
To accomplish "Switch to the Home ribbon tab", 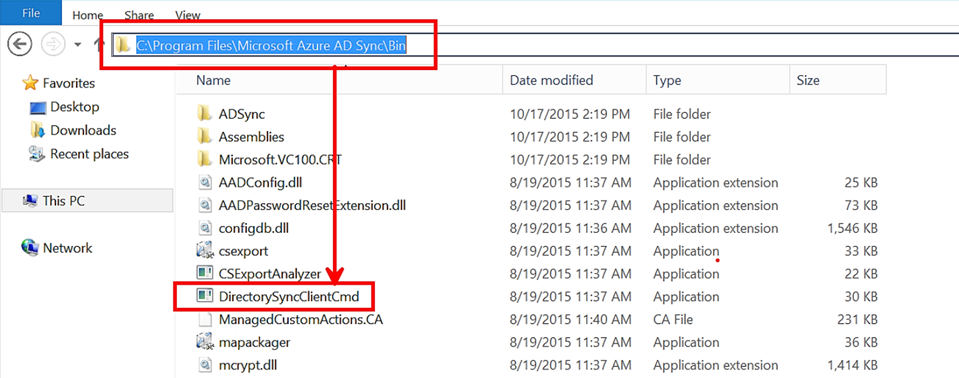I will (87, 16).
